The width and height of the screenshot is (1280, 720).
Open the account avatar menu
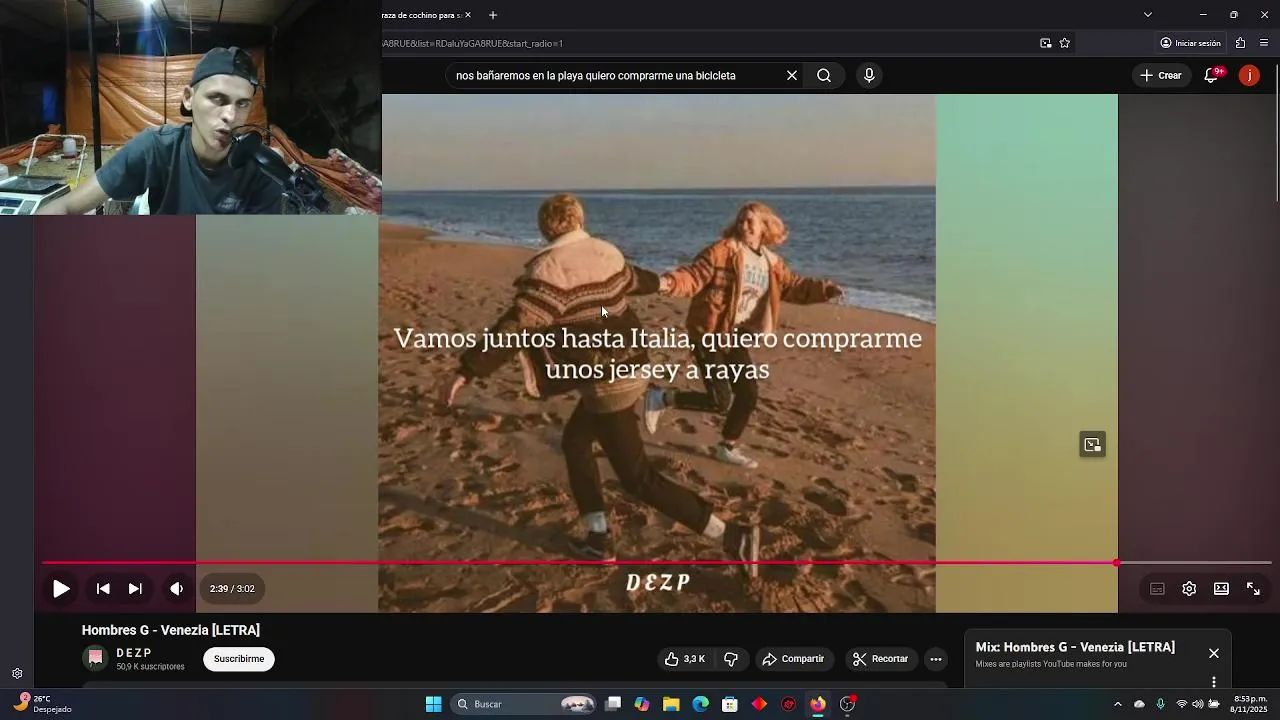point(1249,75)
